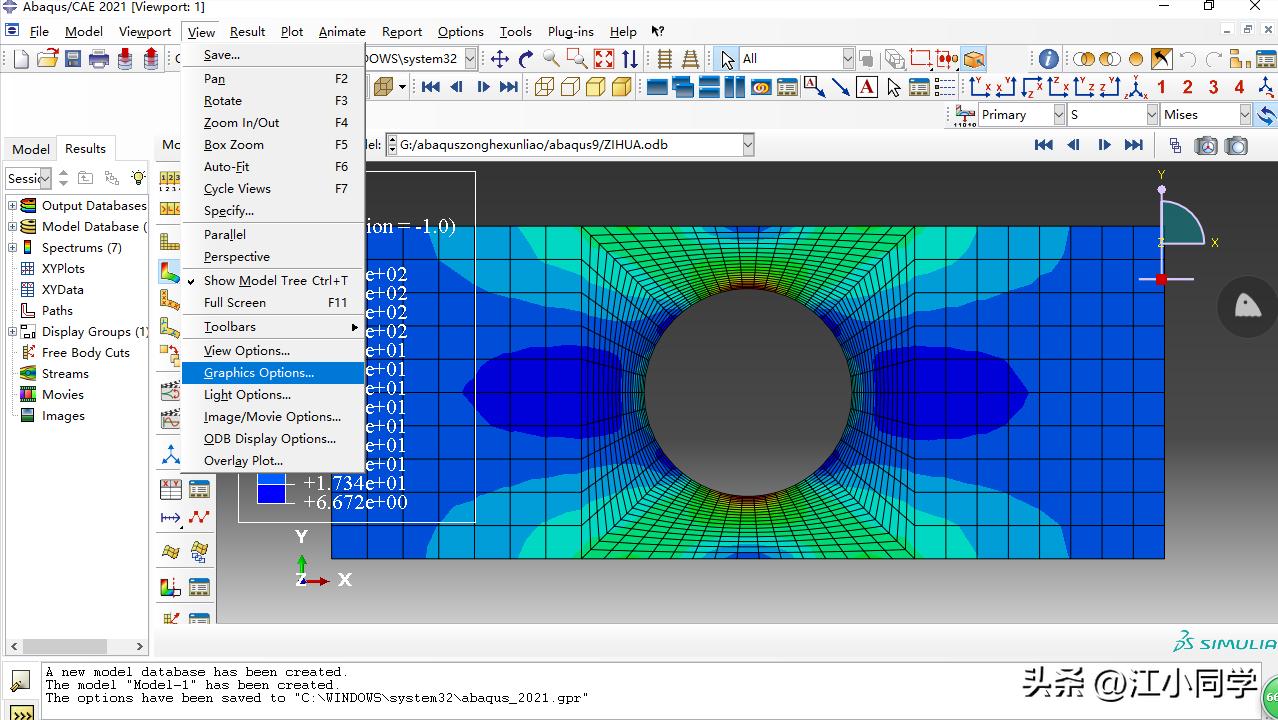Click the Auto-Fit View red arrows icon
Viewport: 1278px width, 720px height.
604,59
